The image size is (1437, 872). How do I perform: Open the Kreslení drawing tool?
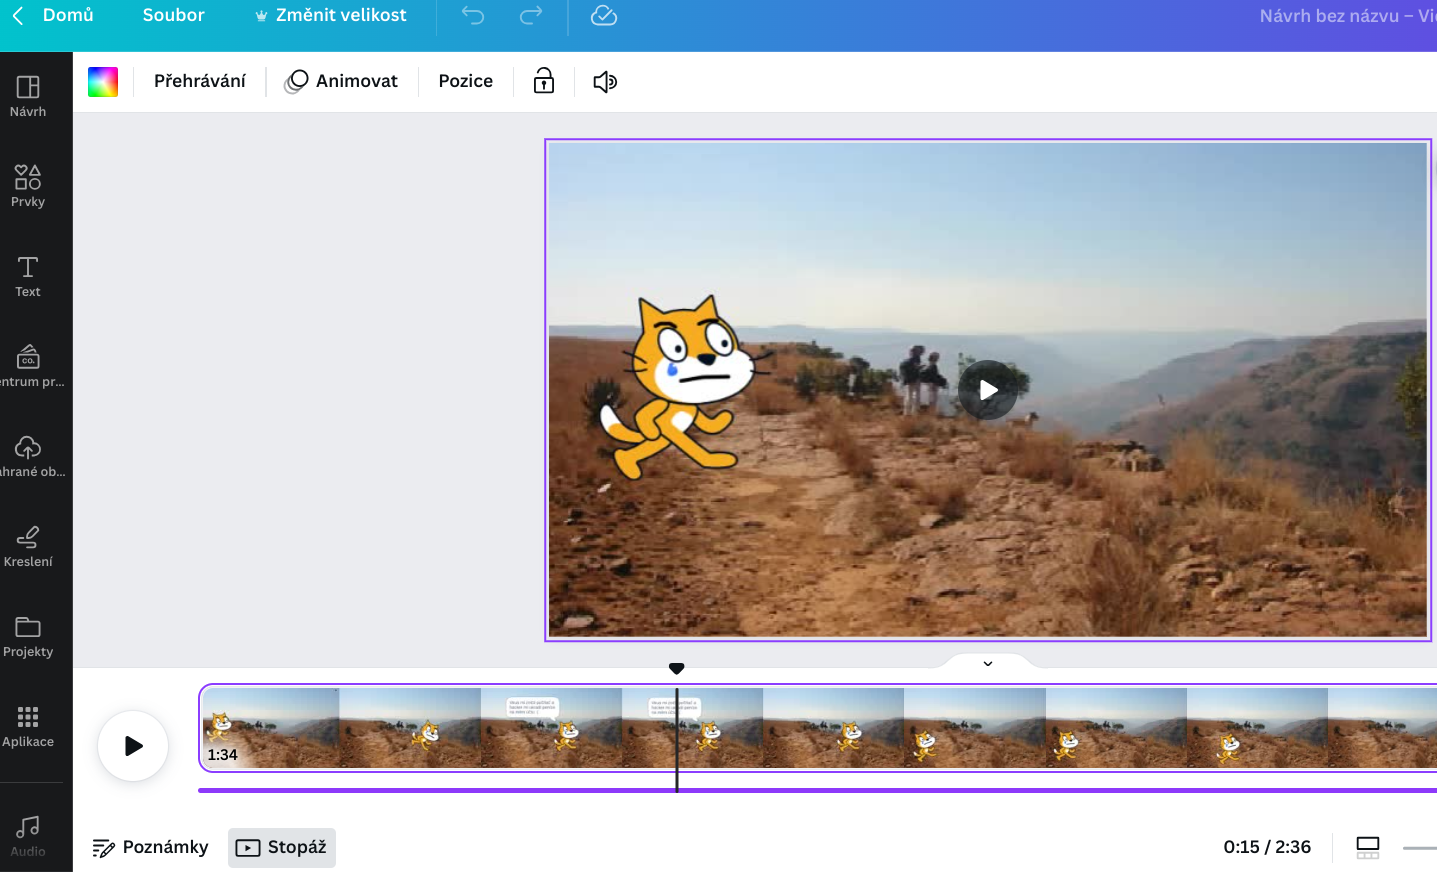[x=28, y=546]
